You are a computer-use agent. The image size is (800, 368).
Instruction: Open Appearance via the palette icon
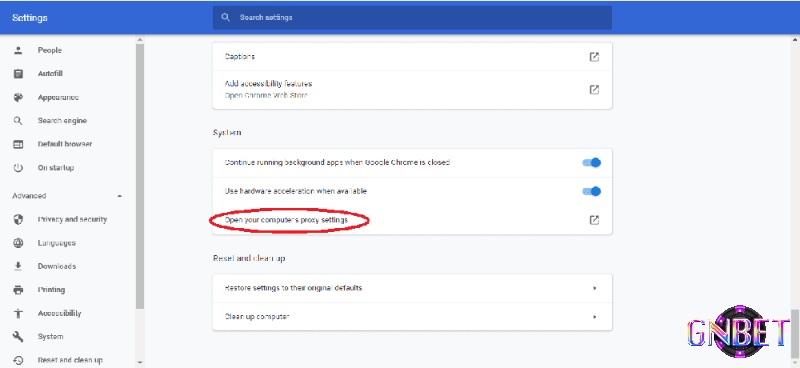point(18,97)
